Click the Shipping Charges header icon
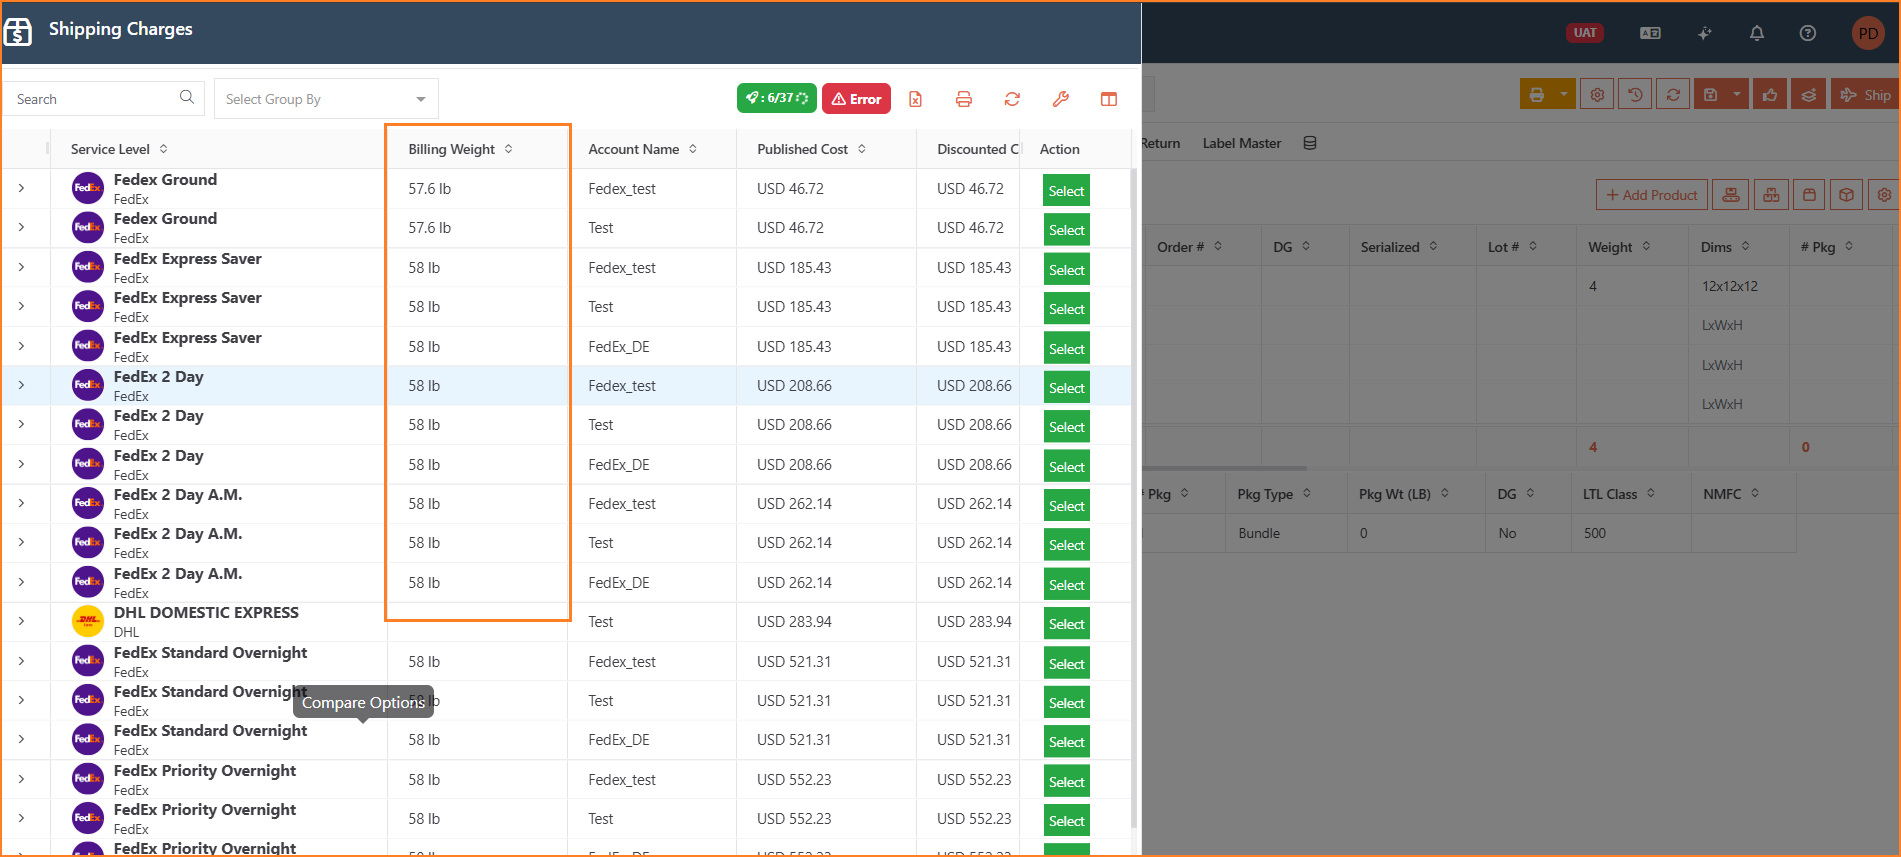Image resolution: width=1901 pixels, height=857 pixels. pos(18,31)
